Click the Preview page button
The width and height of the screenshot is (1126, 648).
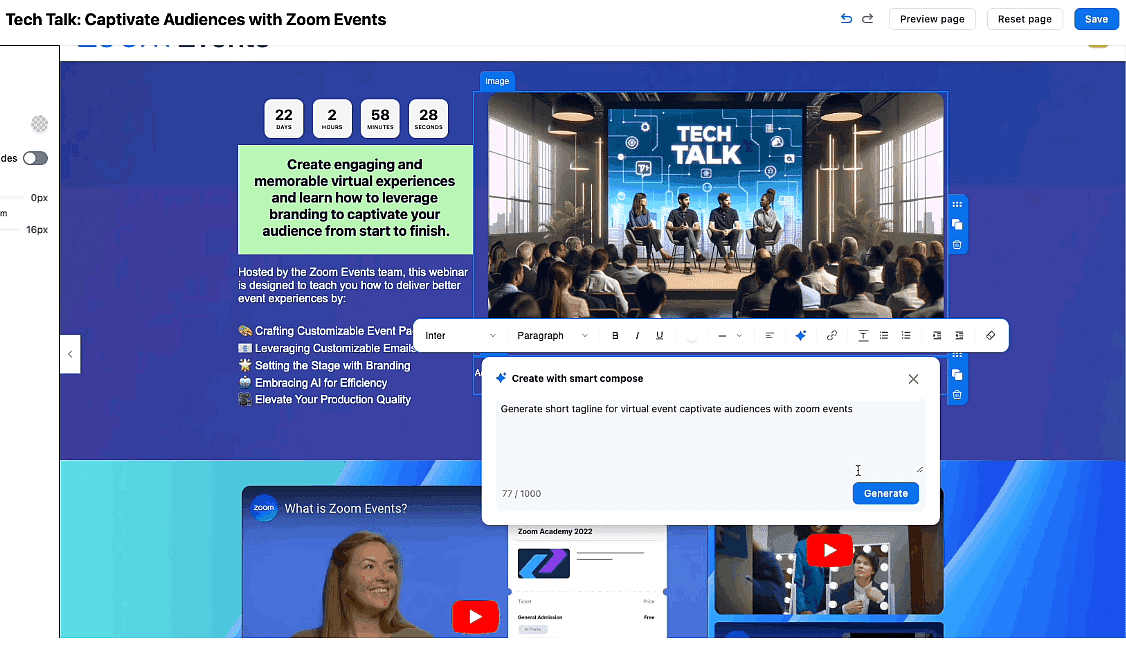point(932,19)
